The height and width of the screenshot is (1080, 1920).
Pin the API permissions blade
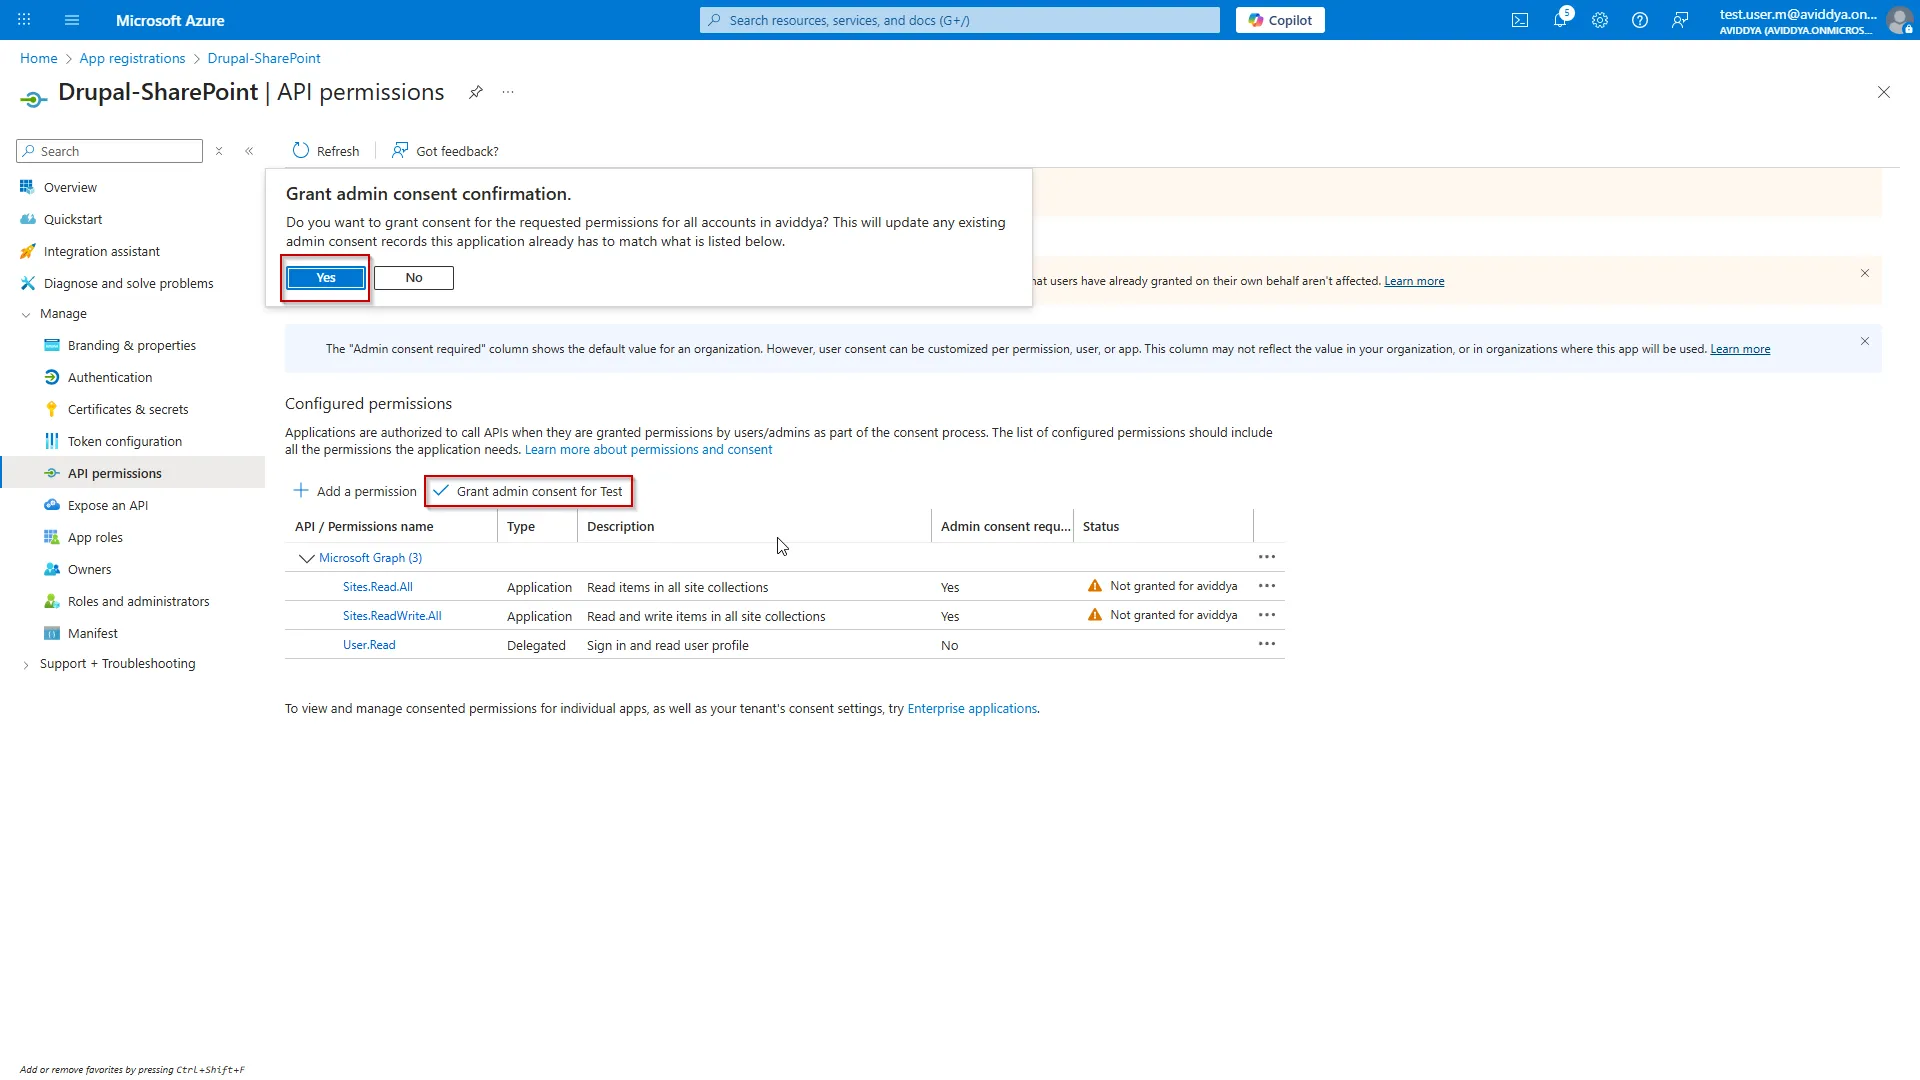point(476,92)
